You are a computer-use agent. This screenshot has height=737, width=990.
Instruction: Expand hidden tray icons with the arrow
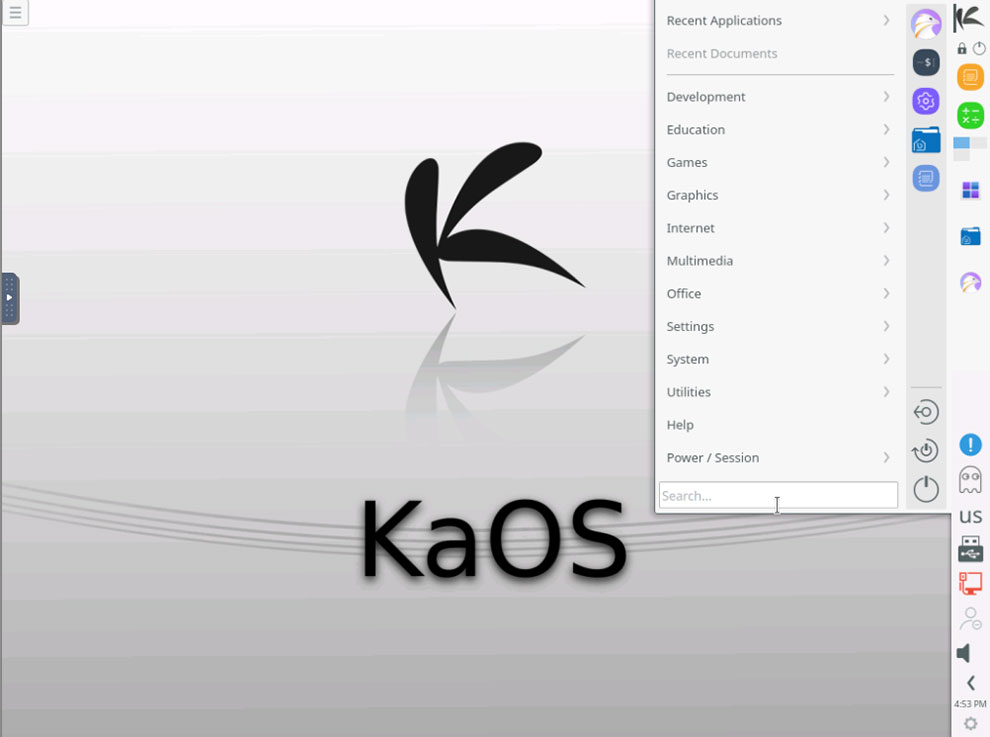pos(970,683)
